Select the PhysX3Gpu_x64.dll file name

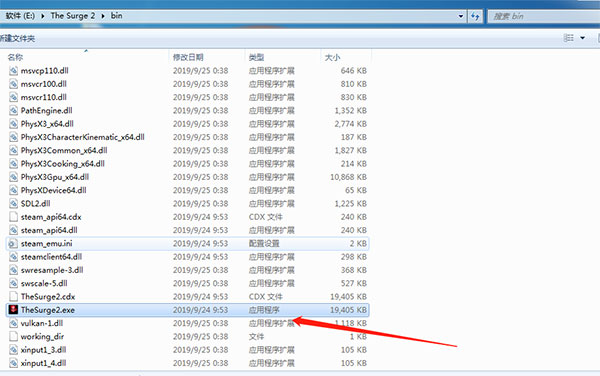pos(55,177)
